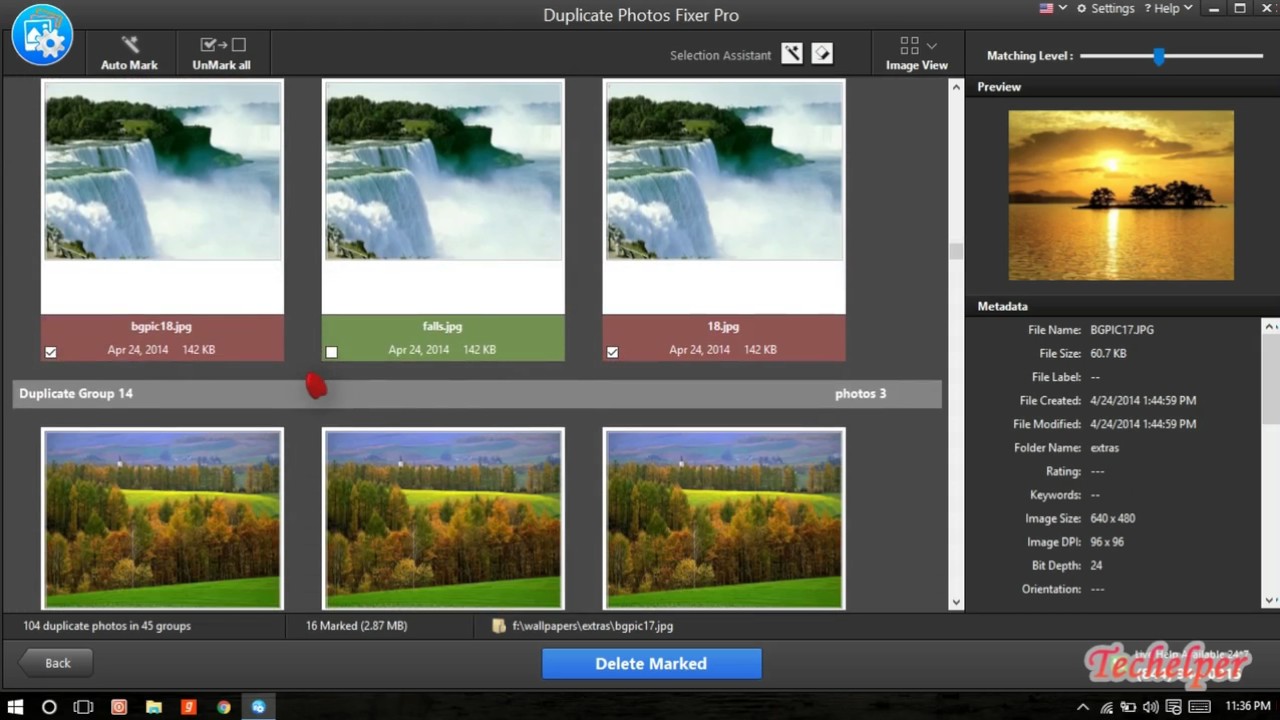
Task: Select the bgpic18.jpg waterfall thumbnail
Action: click(x=162, y=171)
